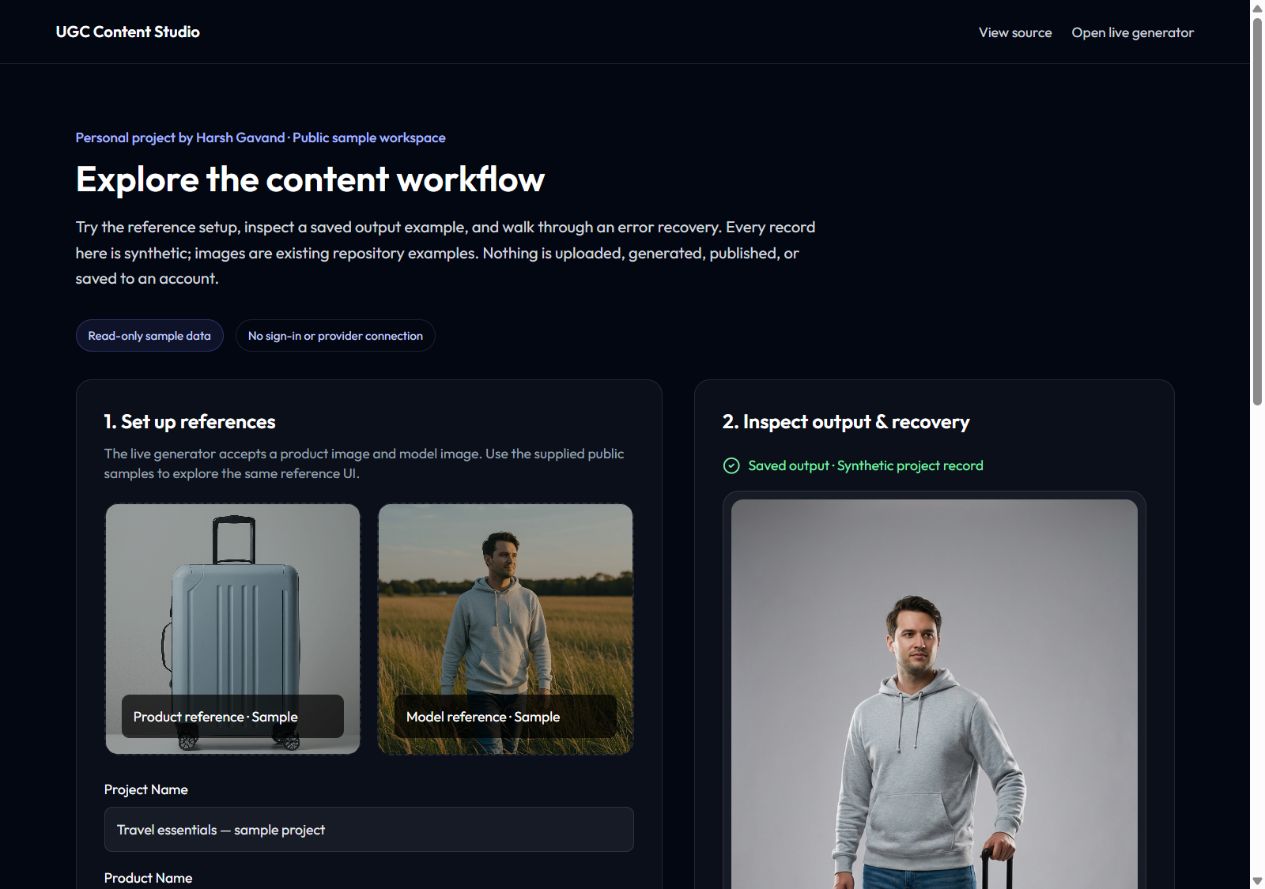Click the UGC Content Studio logo text

pos(128,32)
